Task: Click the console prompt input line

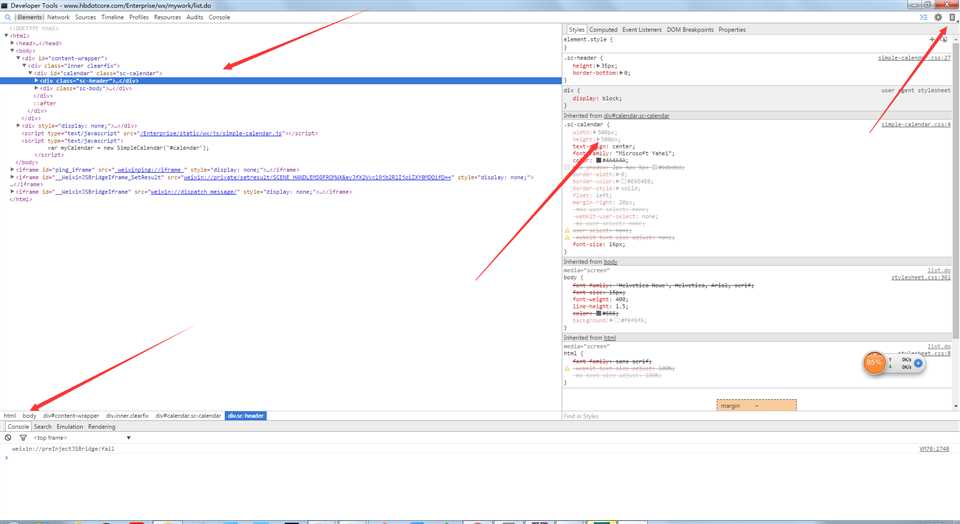Action: pos(478,457)
